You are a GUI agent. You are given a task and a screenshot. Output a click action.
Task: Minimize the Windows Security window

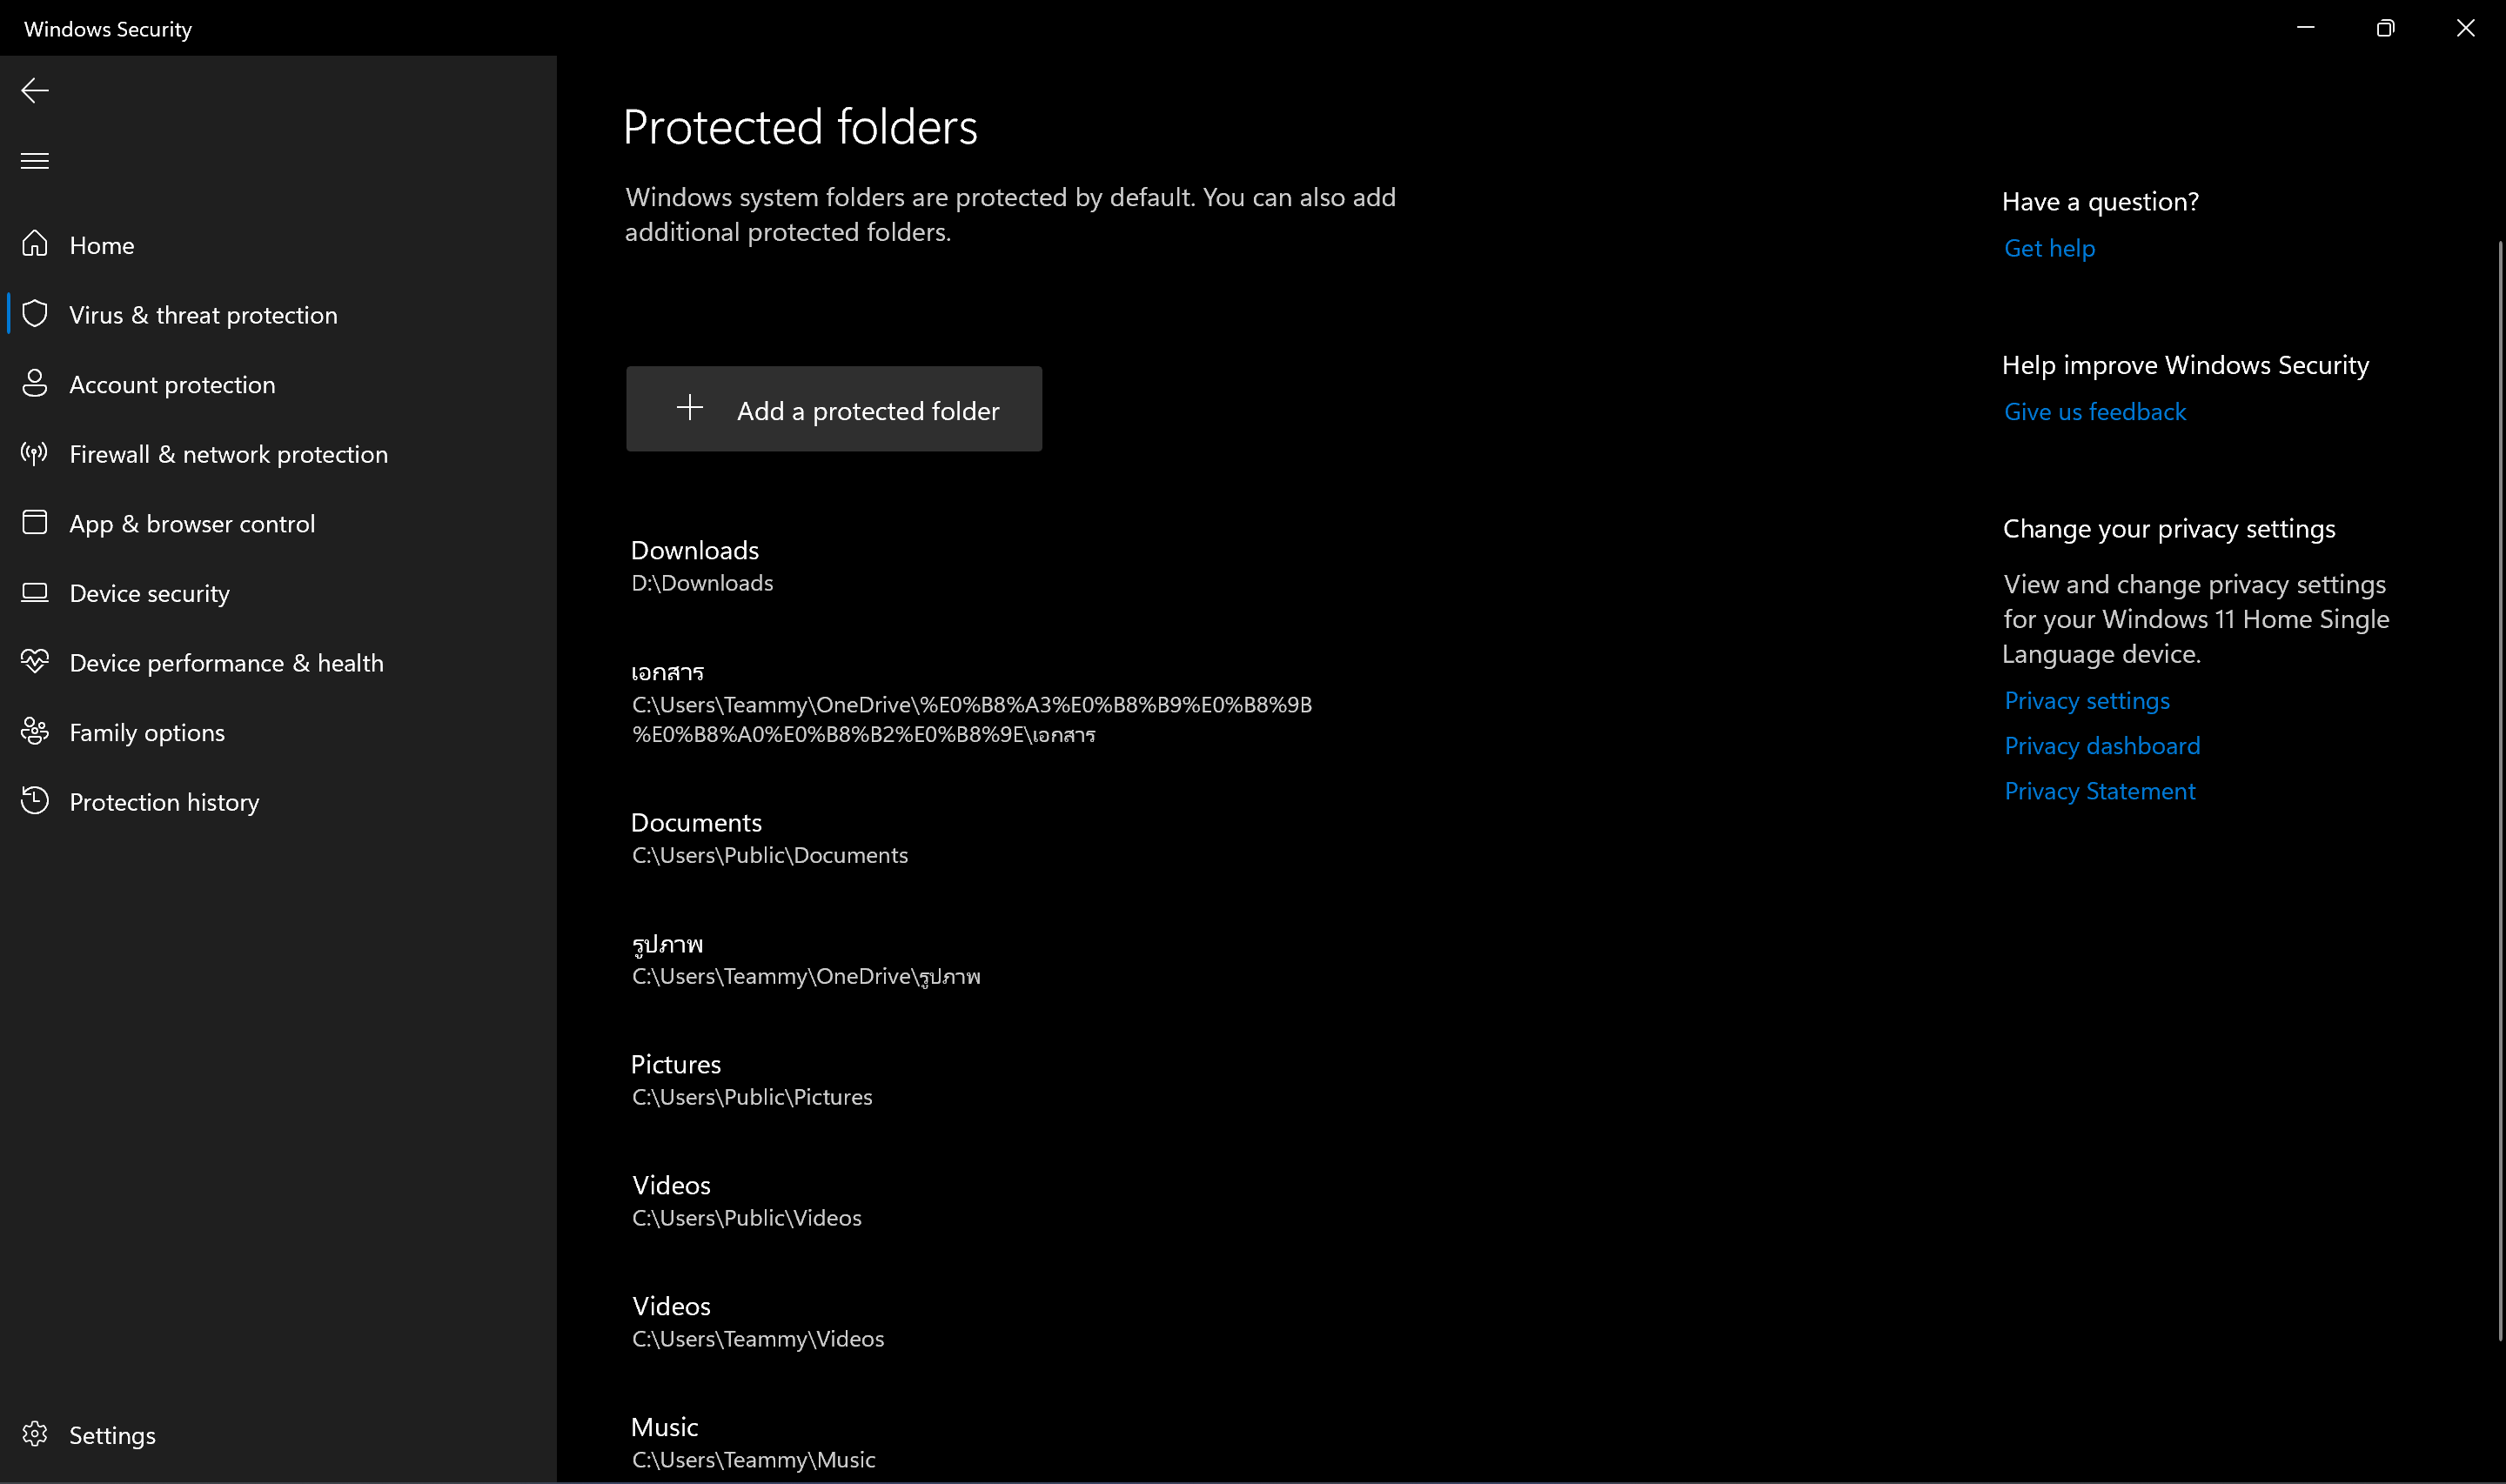[2306, 28]
